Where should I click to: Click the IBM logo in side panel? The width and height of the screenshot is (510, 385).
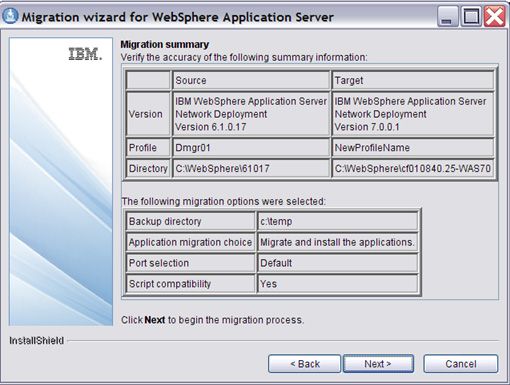pyautogui.click(x=85, y=54)
